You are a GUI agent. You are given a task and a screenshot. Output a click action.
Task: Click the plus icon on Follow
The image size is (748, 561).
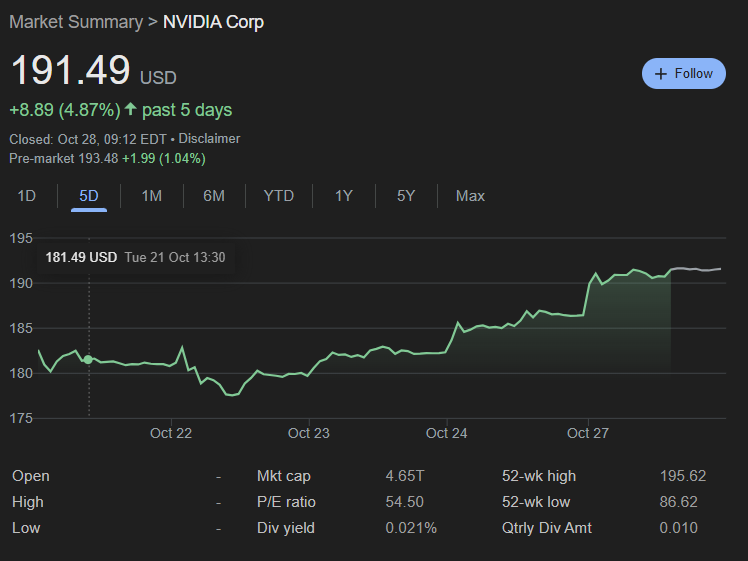[660, 73]
